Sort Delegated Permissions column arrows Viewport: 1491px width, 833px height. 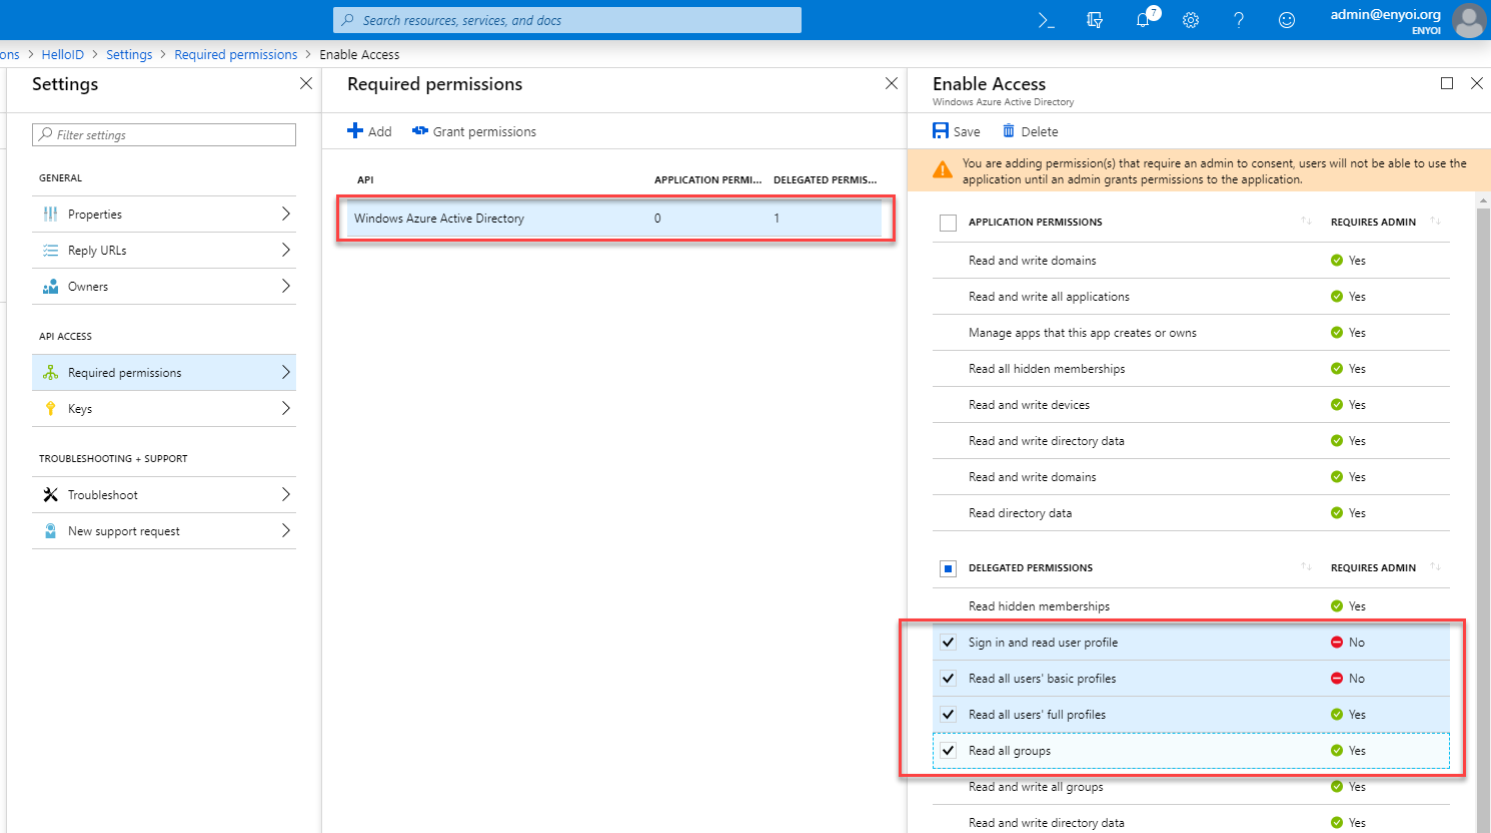pyautogui.click(x=1306, y=567)
